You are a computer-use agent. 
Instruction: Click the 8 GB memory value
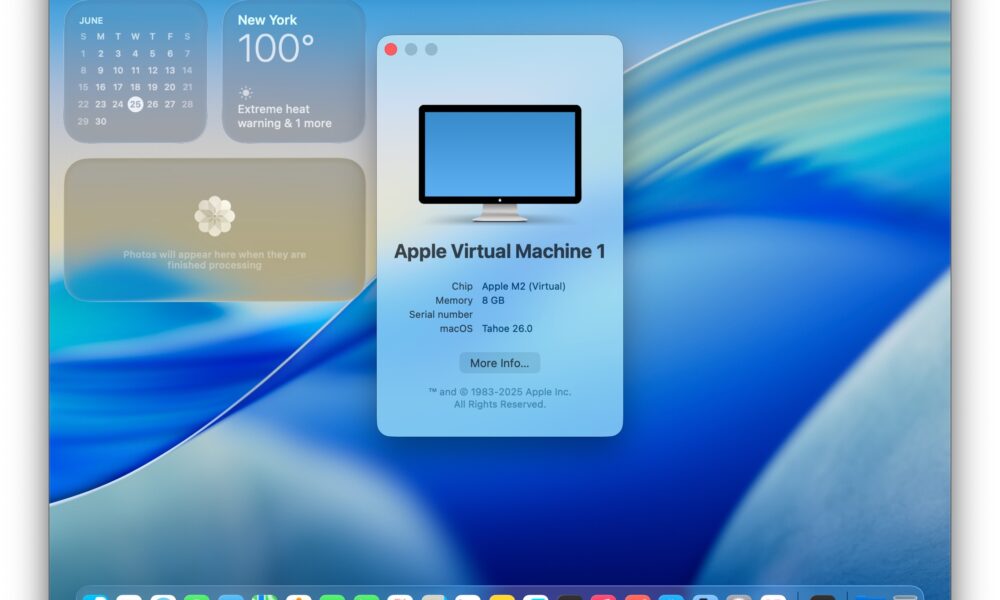pyautogui.click(x=493, y=300)
